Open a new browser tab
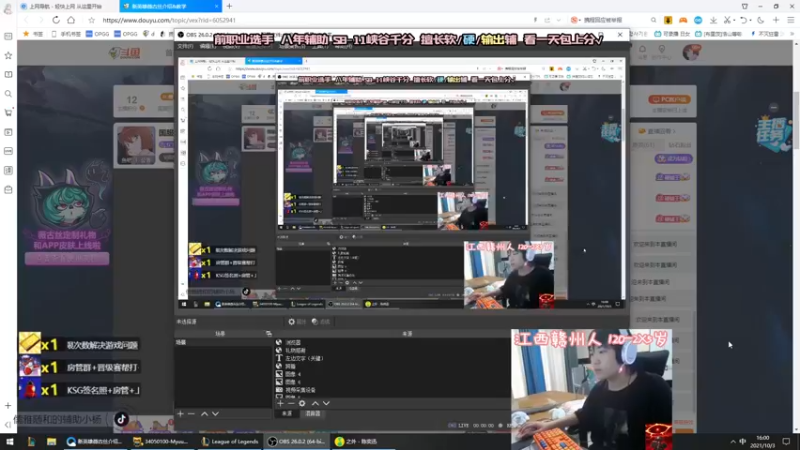 [x=229, y=6]
